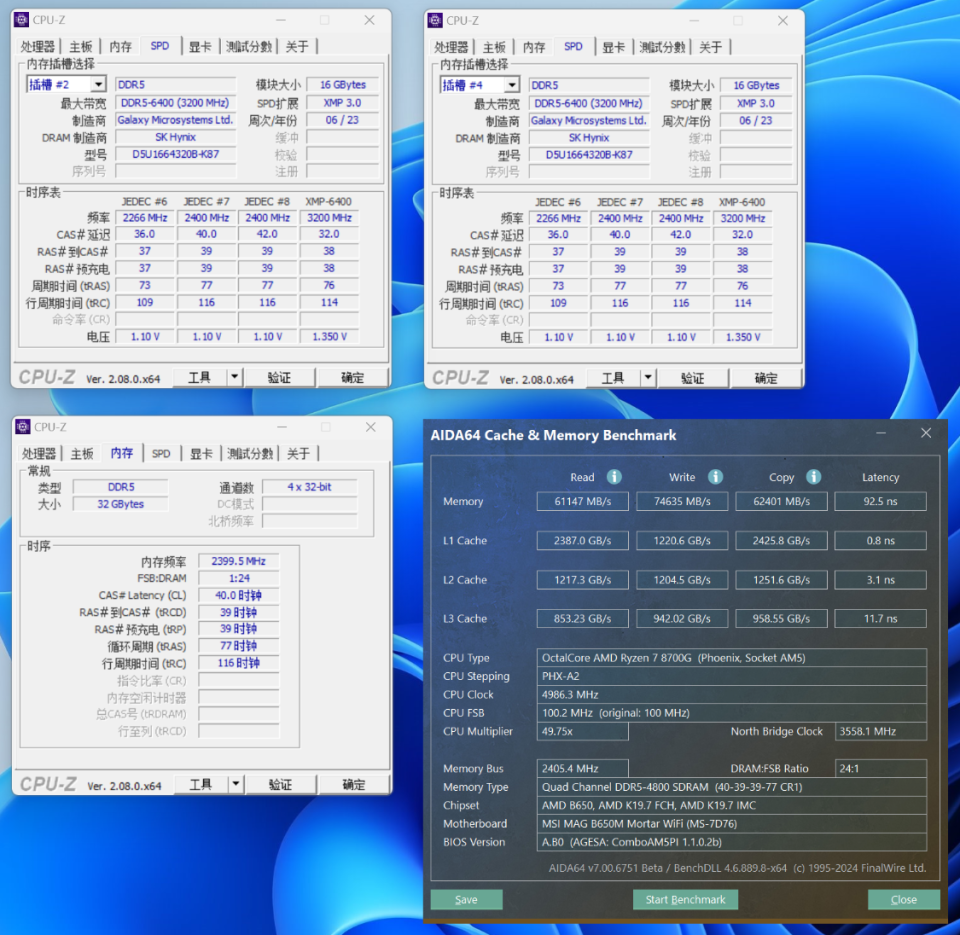Click North Bridge Clock value 3558.1 MHz
960x935 pixels.
[880, 731]
